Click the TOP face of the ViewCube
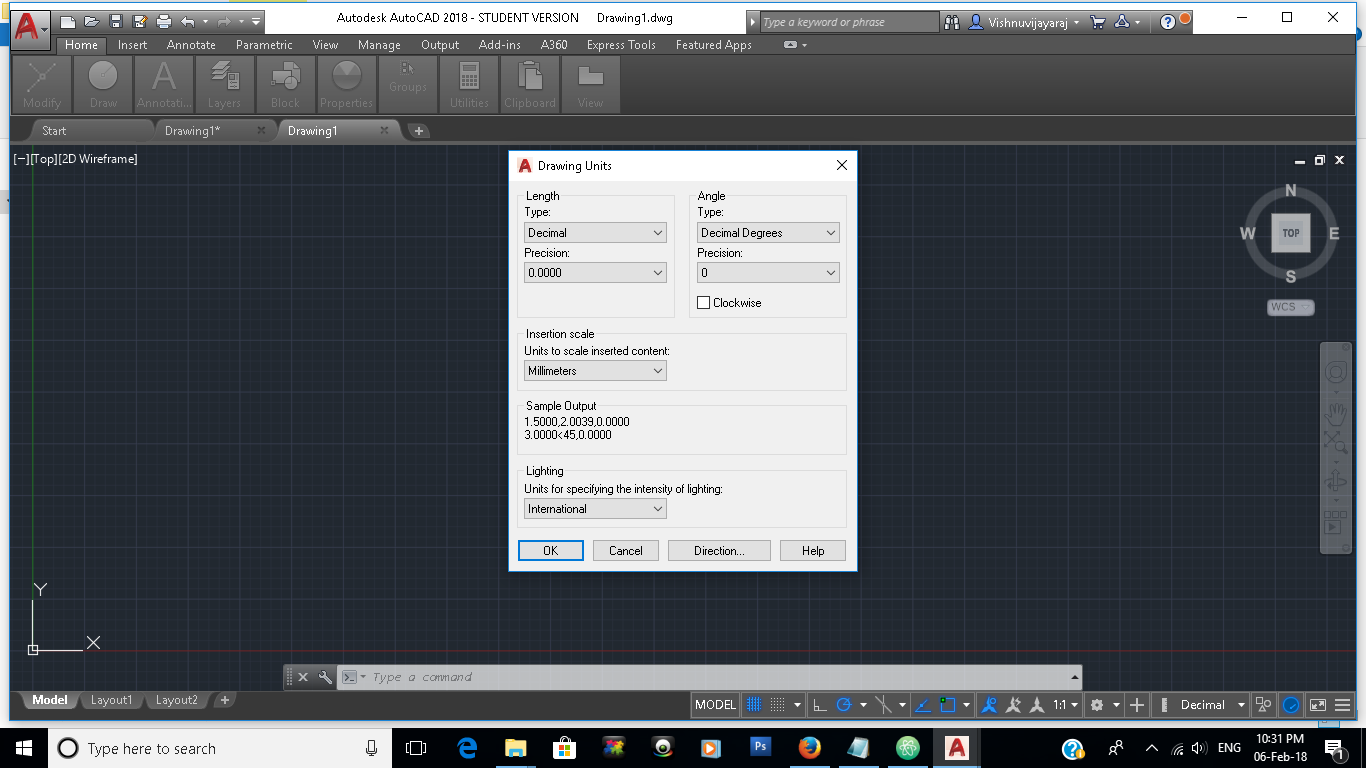The height and width of the screenshot is (768, 1366). (x=1291, y=233)
